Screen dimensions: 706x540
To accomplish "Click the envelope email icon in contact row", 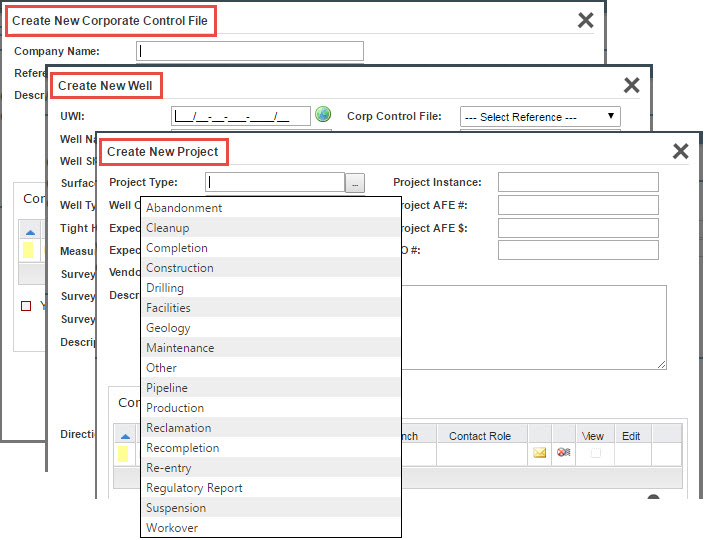I will (539, 453).
